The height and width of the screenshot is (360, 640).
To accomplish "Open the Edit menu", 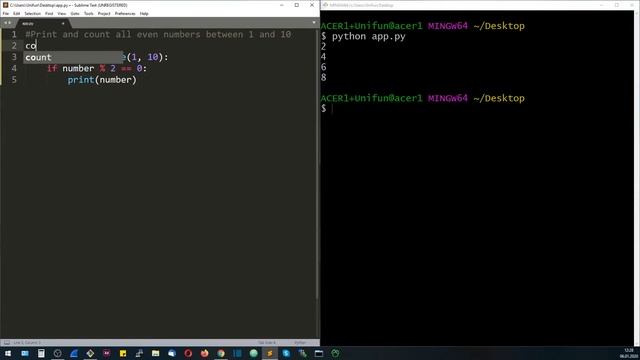I will tap(16, 13).
